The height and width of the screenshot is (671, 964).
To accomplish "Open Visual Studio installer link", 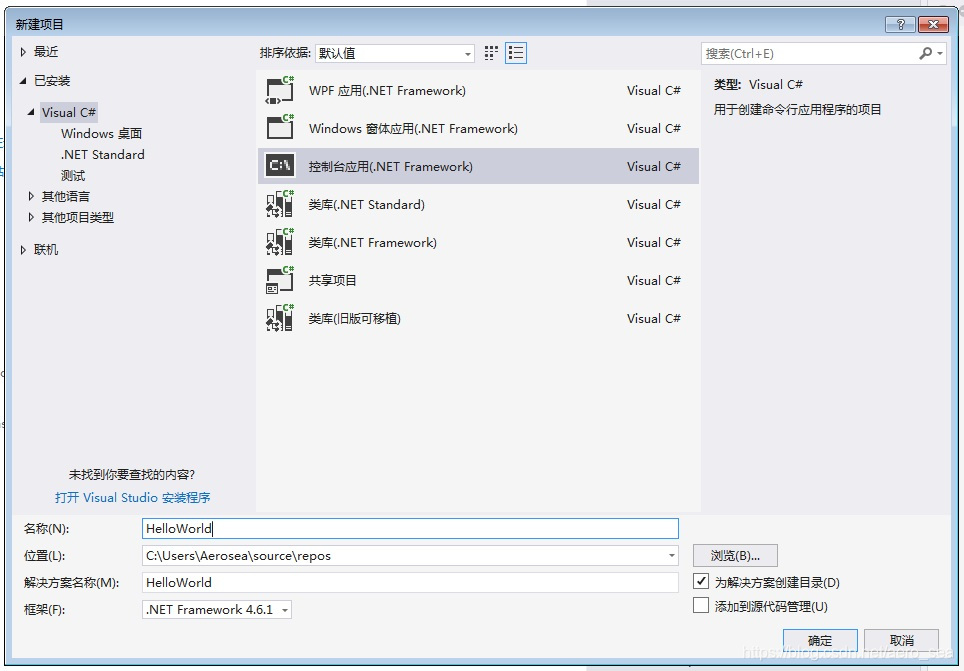I will pos(132,497).
